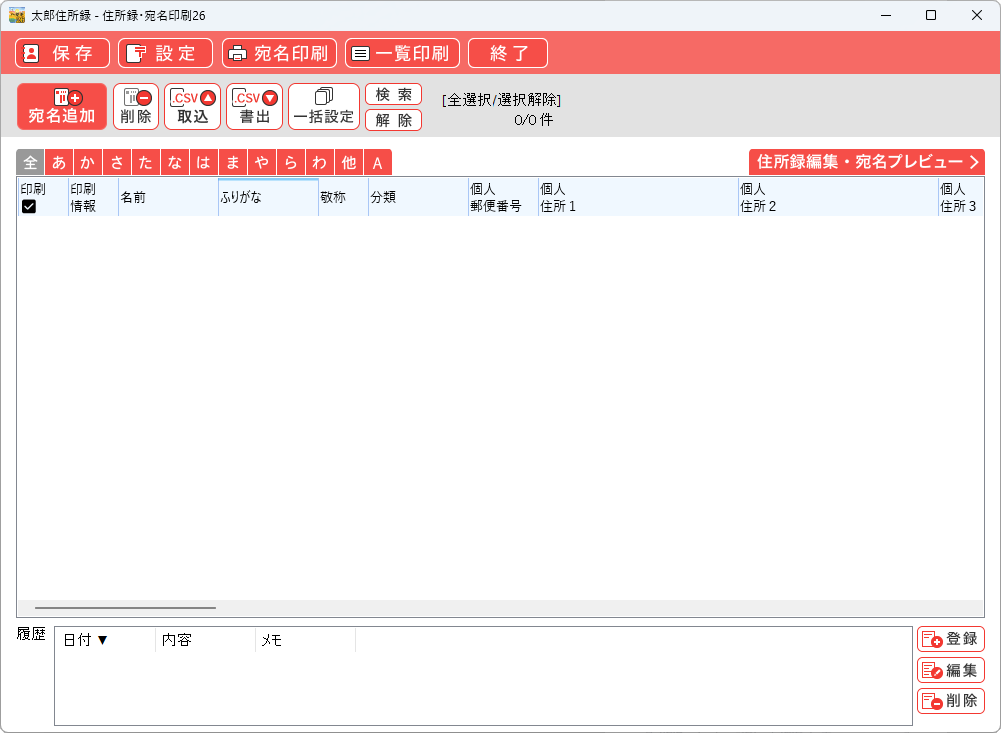Open 住所録編集・宛名プレビュー panel
The height and width of the screenshot is (733, 1001).
(x=866, y=162)
